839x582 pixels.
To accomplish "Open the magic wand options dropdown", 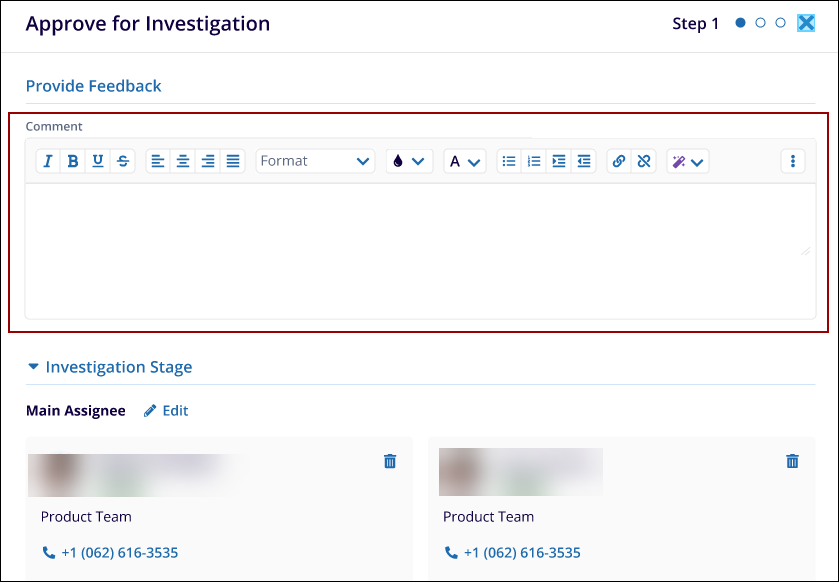I will coord(688,161).
